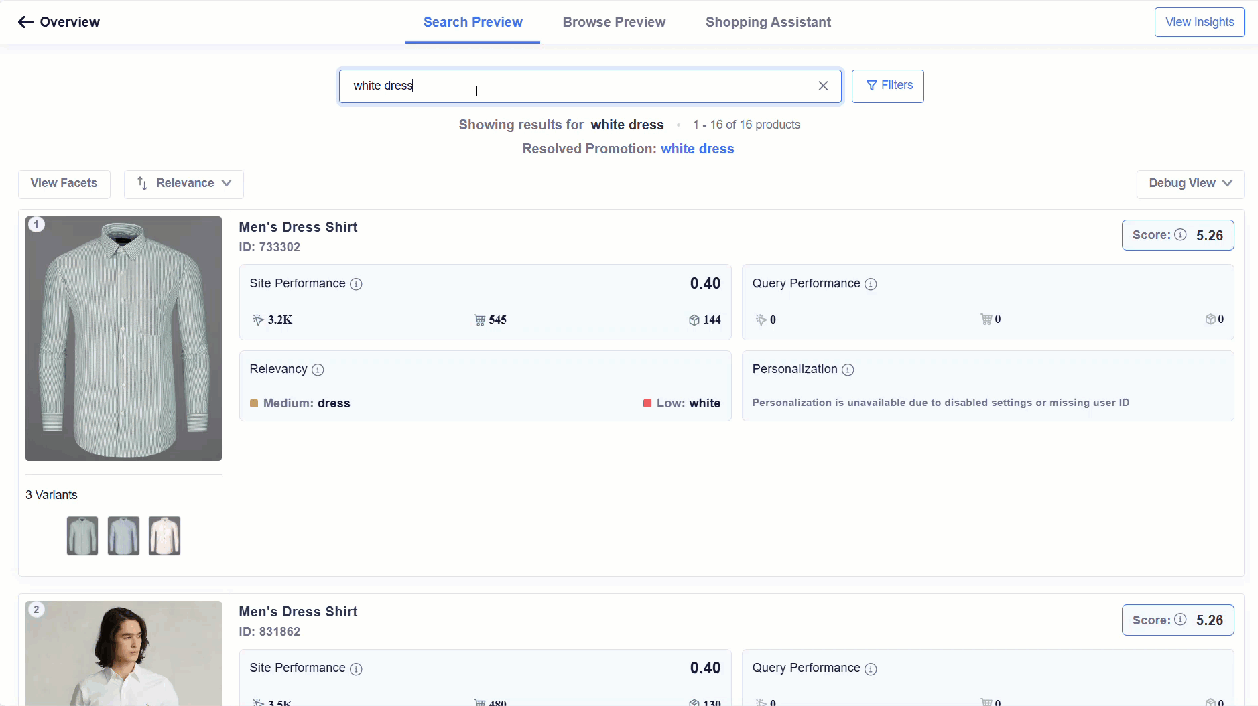Select the blue striped variant thumbnail
Viewport: 1258px width, 706px height.
(x=124, y=536)
